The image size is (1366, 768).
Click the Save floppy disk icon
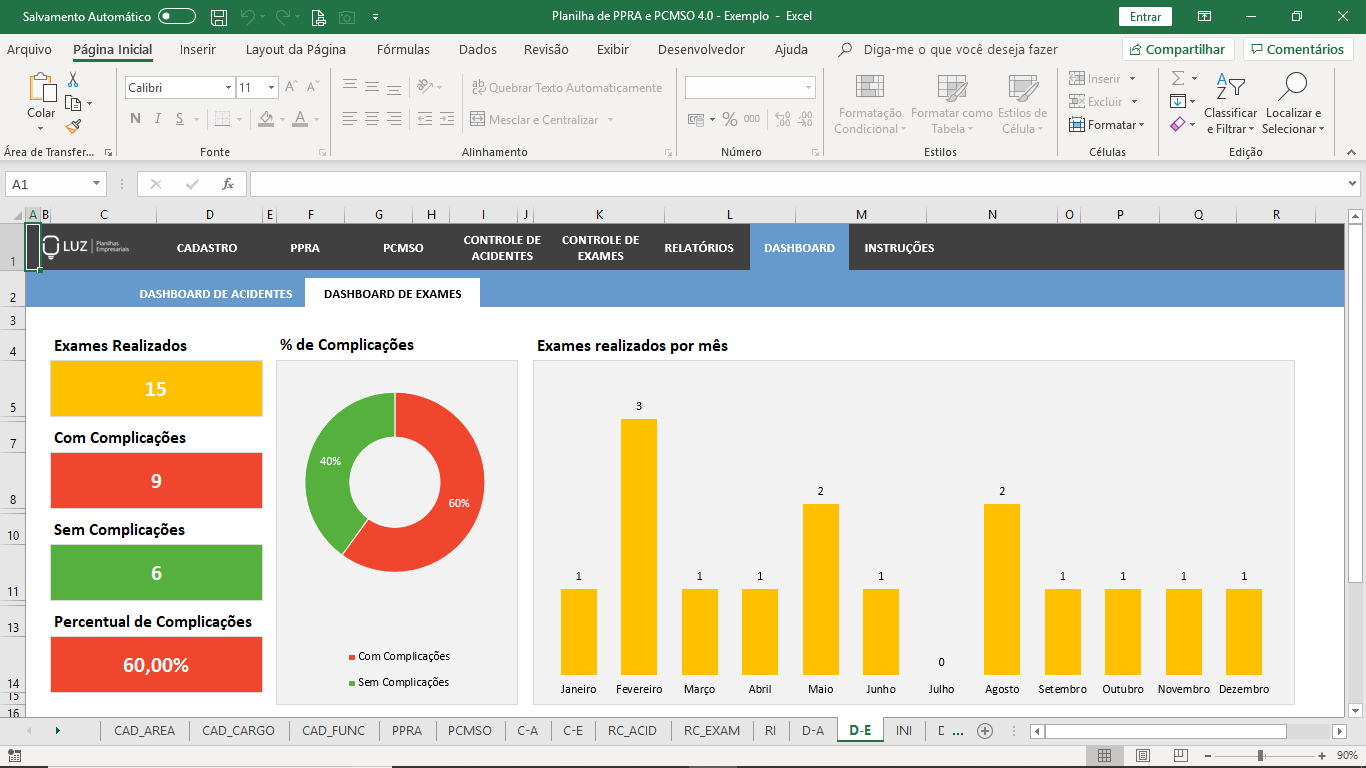pos(218,17)
